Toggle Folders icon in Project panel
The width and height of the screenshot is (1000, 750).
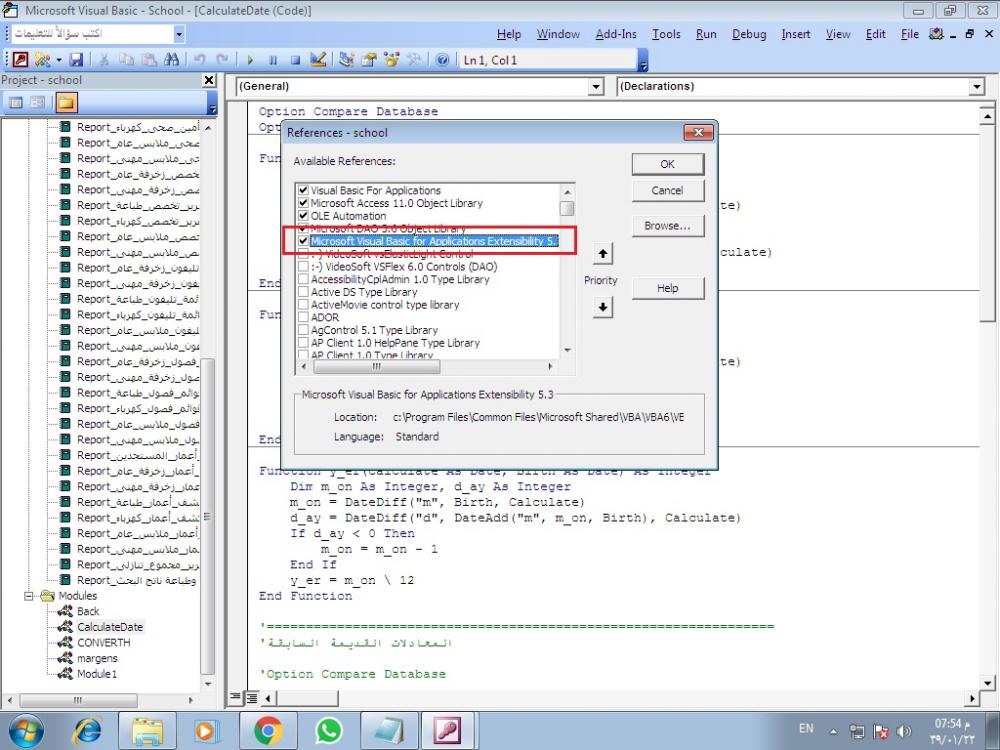pos(66,102)
